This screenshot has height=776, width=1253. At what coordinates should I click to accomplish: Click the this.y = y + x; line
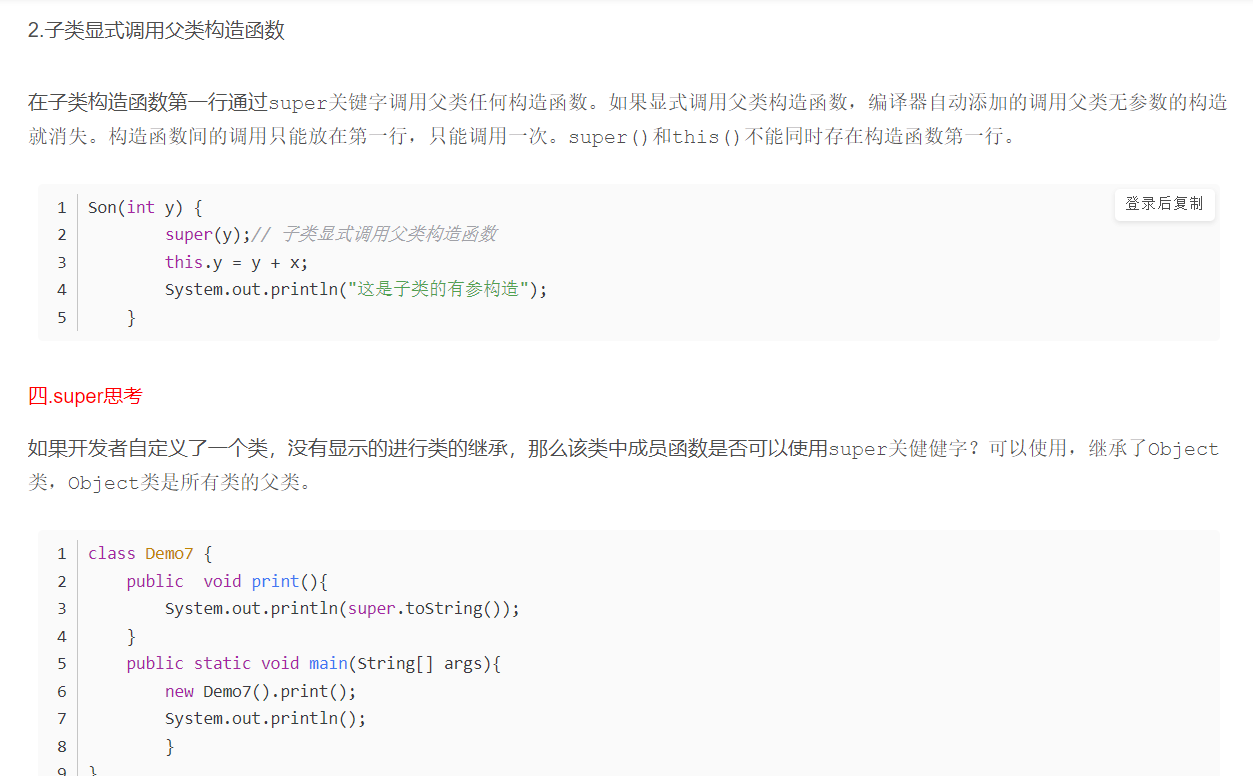237,262
